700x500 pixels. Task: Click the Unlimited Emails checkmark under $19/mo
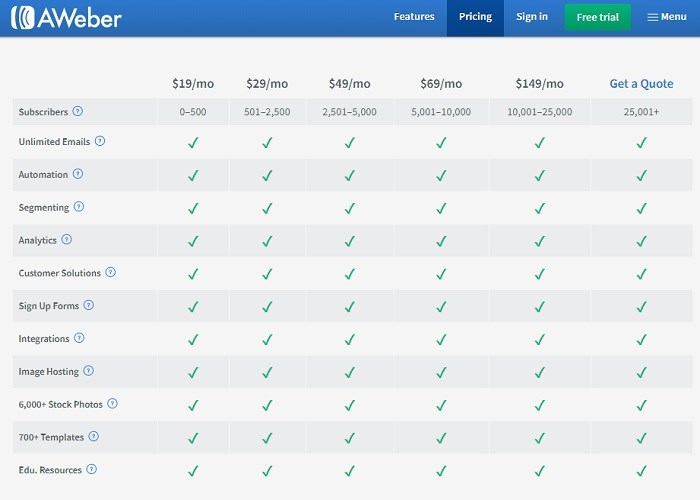(193, 142)
